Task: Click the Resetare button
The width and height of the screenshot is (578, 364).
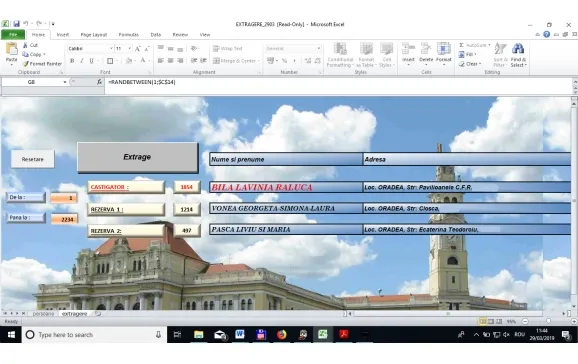Action: pos(33,159)
